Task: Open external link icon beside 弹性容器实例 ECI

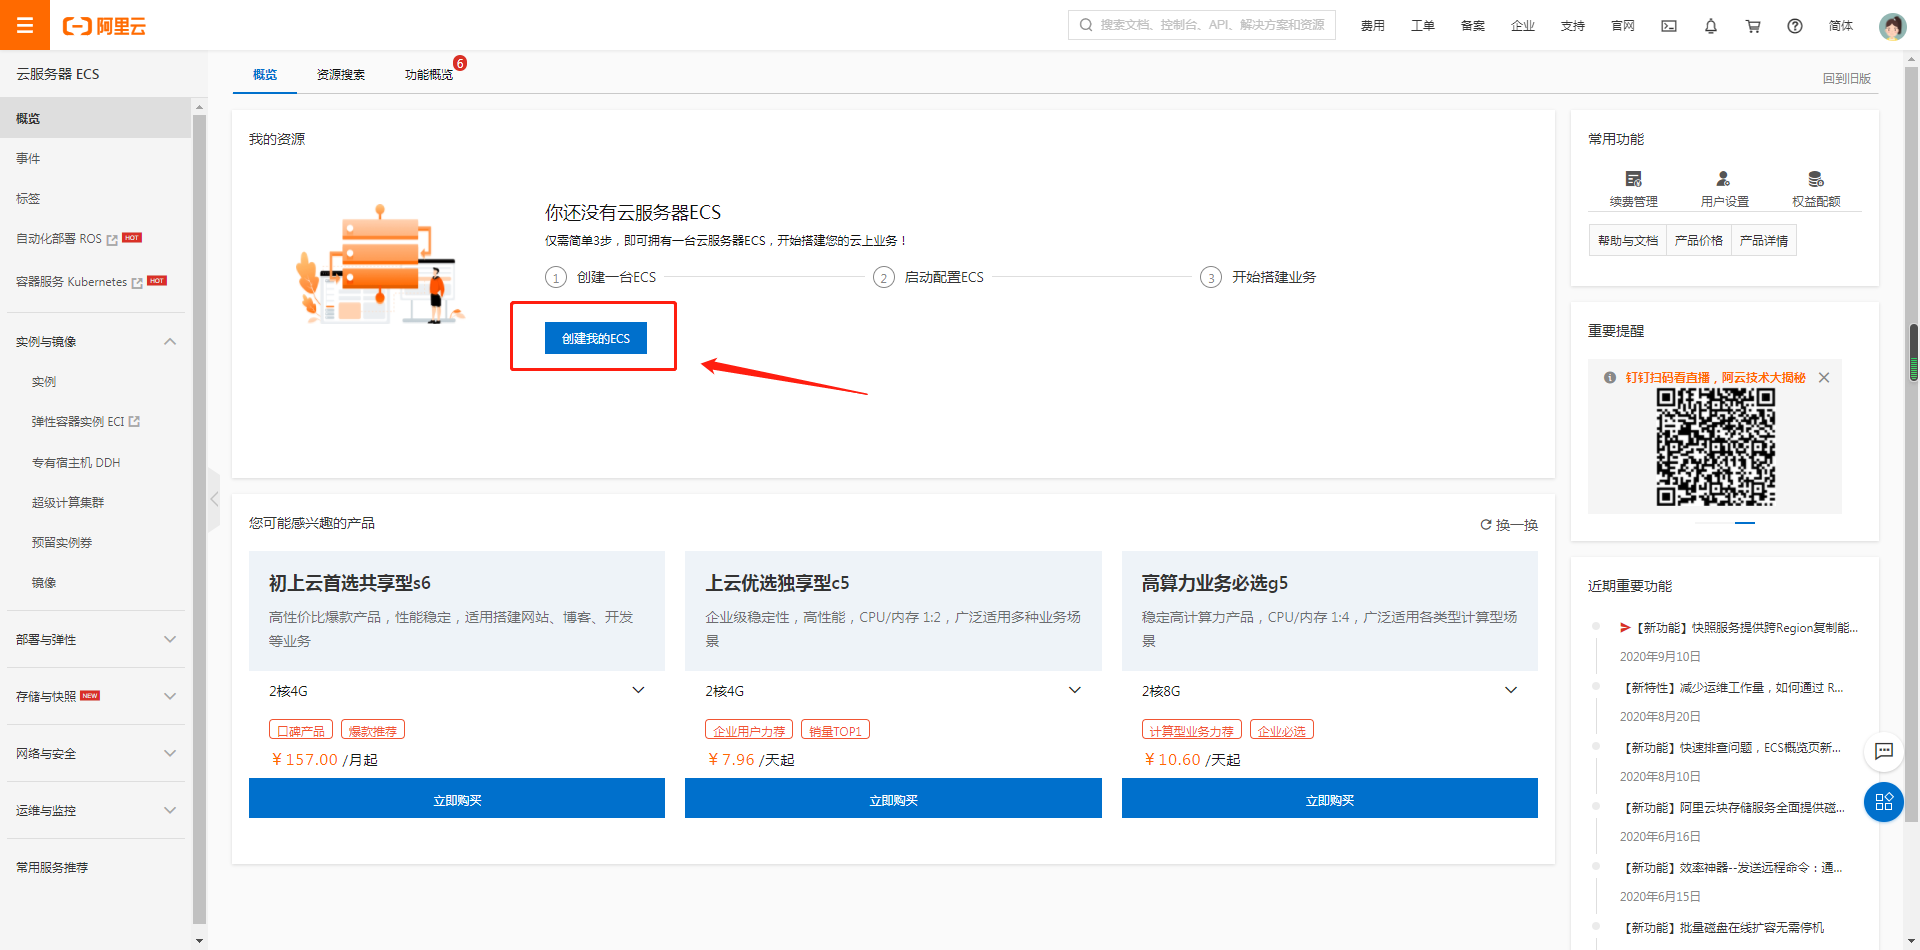Action: [134, 422]
